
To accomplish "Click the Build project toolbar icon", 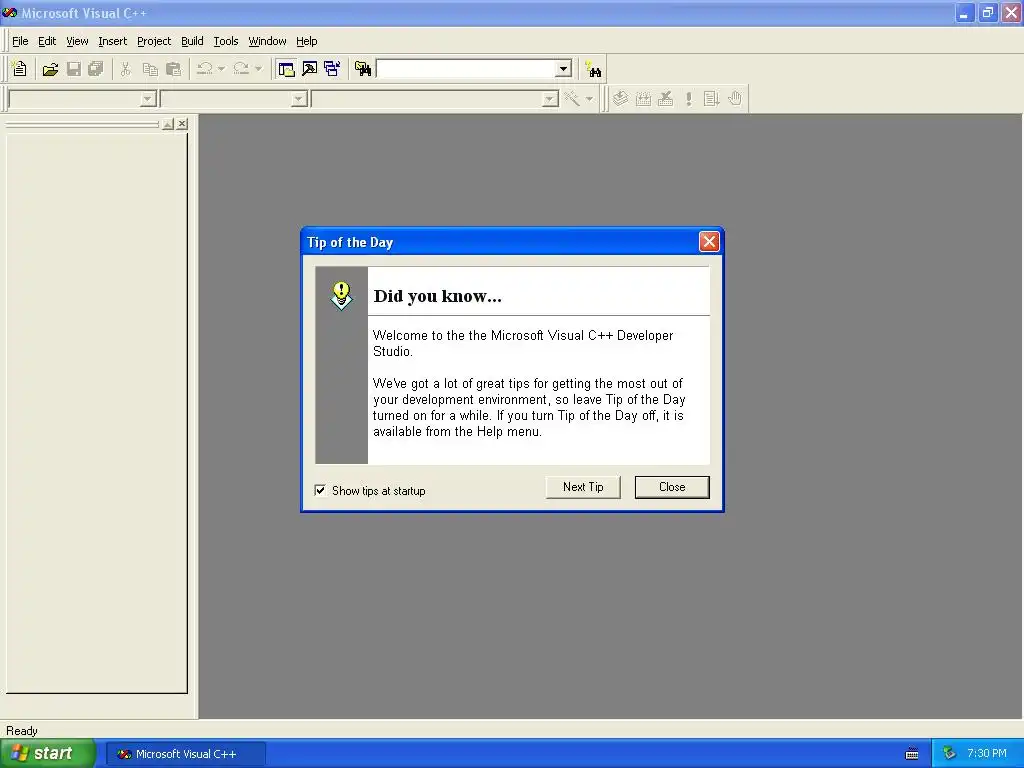I will (643, 99).
